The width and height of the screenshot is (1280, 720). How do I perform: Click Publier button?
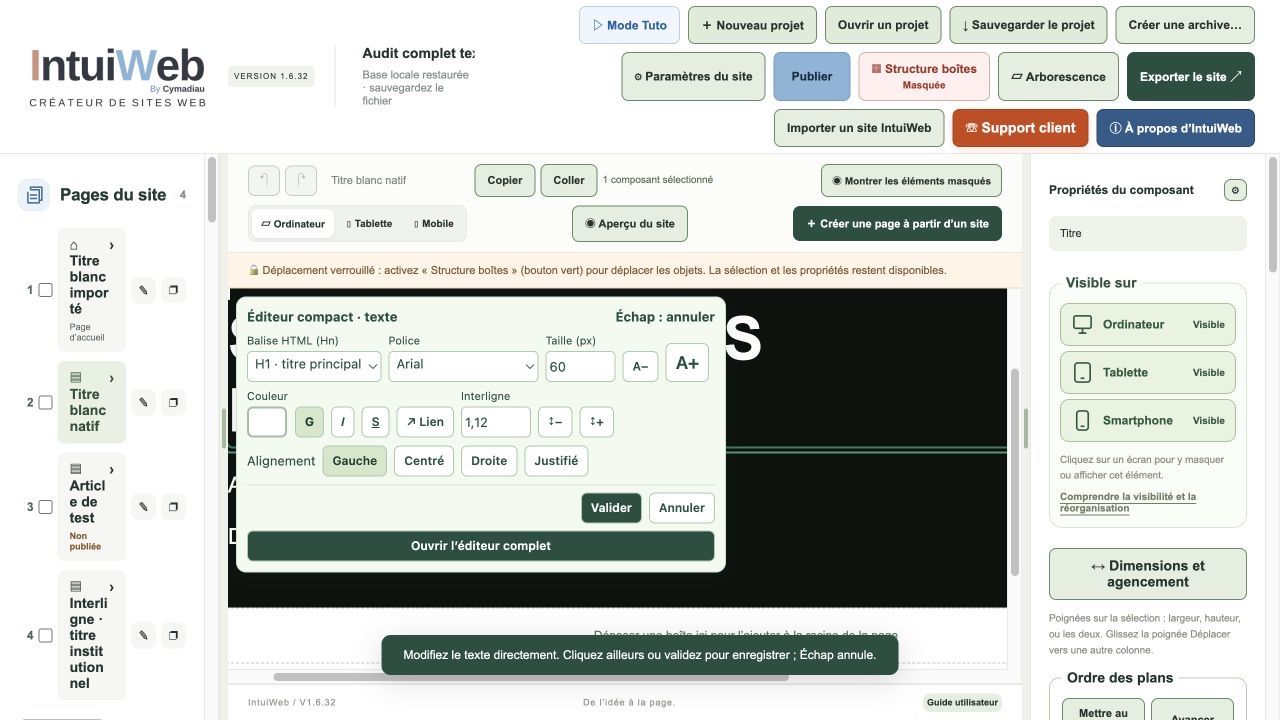click(812, 77)
